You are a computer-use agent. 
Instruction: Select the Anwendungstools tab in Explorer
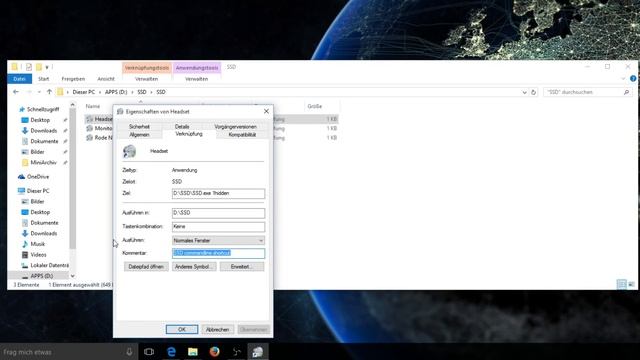pos(197,68)
